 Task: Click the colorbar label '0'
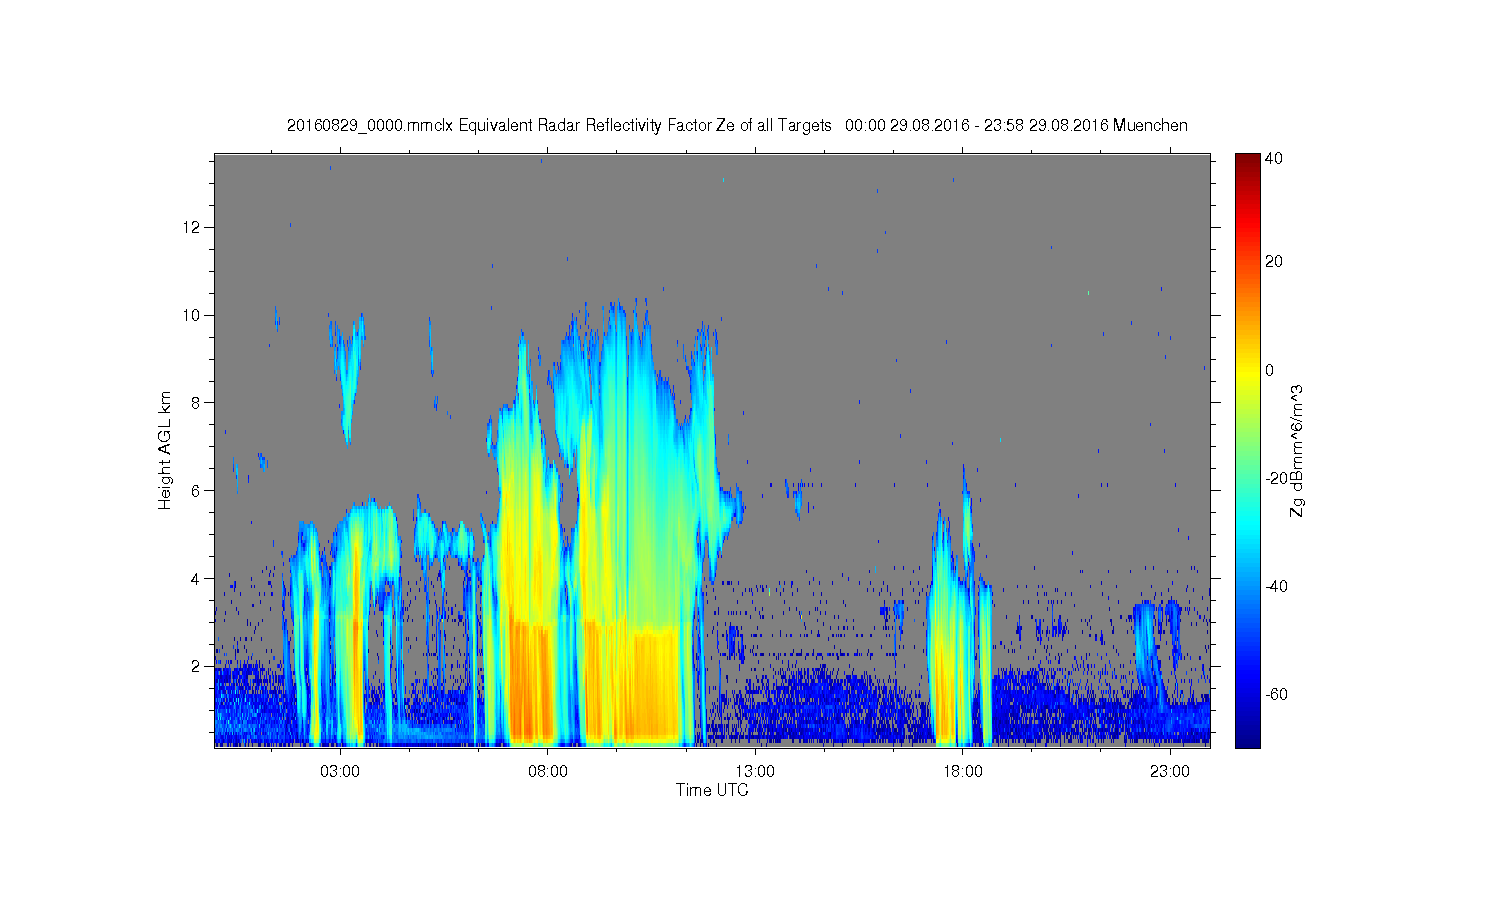(1270, 370)
